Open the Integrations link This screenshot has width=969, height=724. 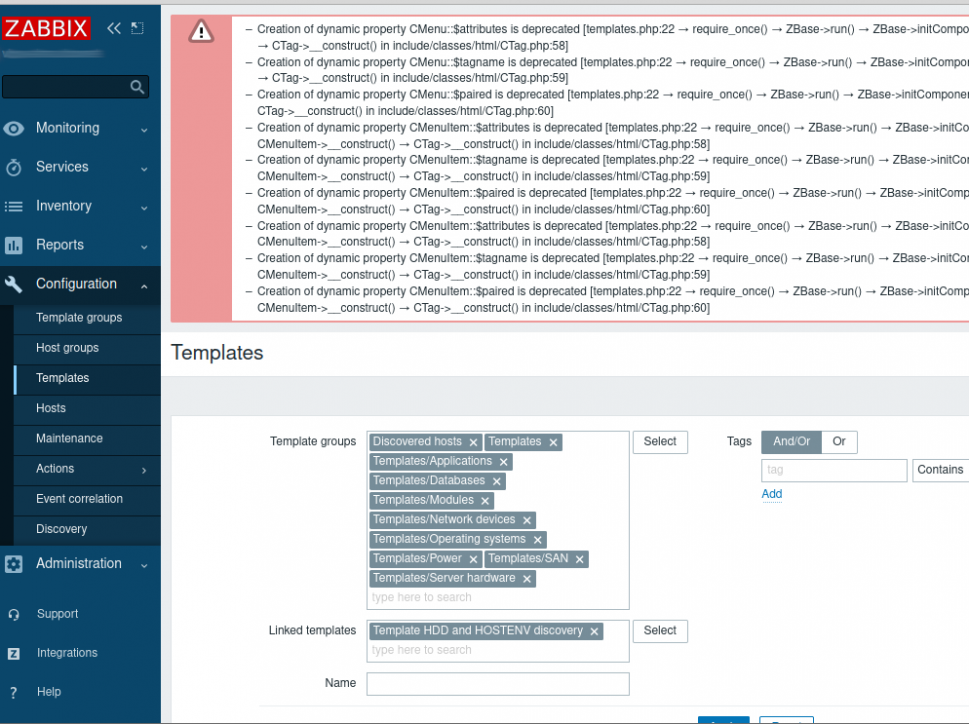[67, 653]
